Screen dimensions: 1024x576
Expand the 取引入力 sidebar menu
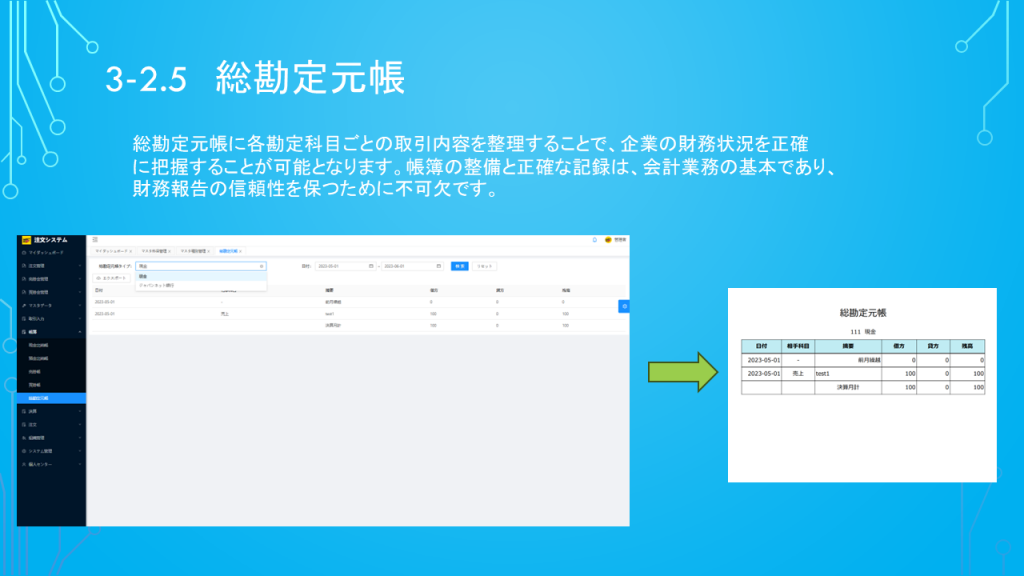[51, 319]
